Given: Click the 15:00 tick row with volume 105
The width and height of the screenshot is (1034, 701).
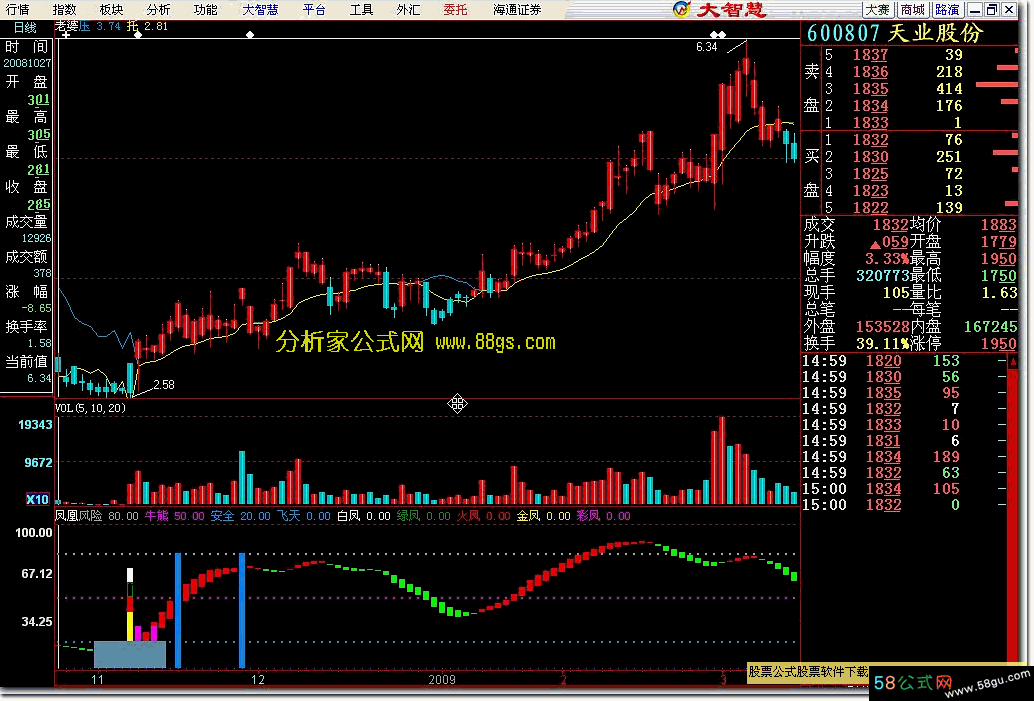Looking at the screenshot, I should [904, 489].
